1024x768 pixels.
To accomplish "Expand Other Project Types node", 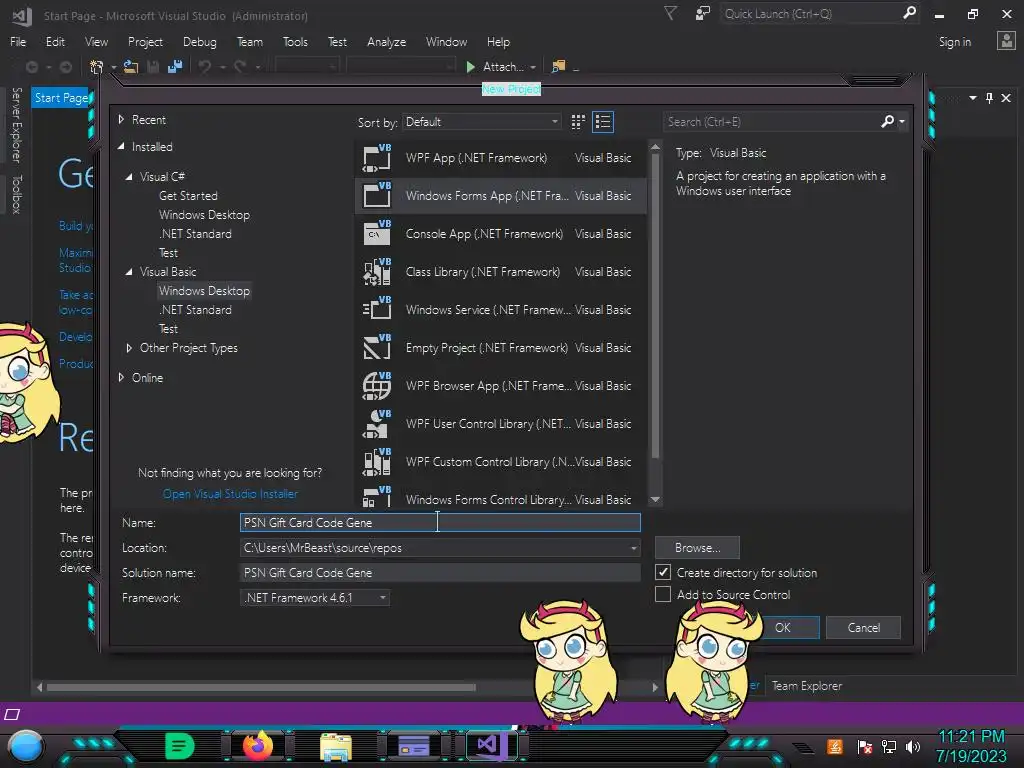I will click(129, 348).
